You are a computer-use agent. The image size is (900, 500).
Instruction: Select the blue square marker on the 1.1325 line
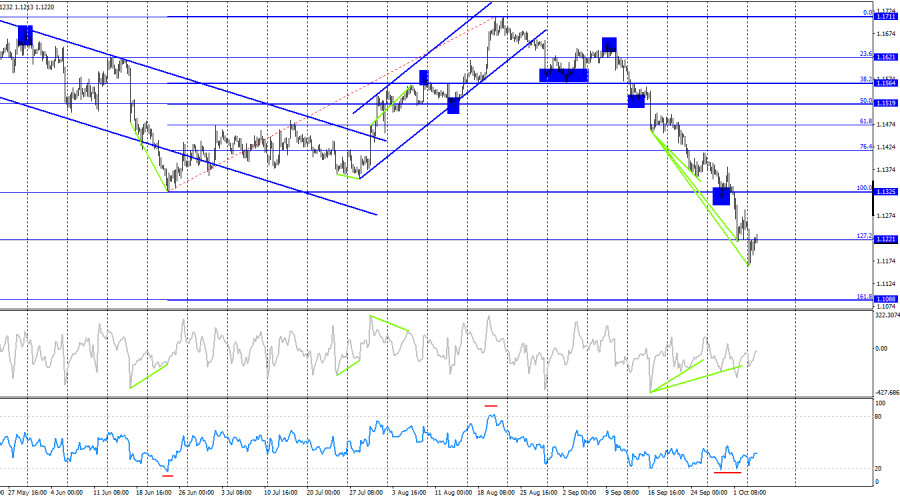pos(721,196)
